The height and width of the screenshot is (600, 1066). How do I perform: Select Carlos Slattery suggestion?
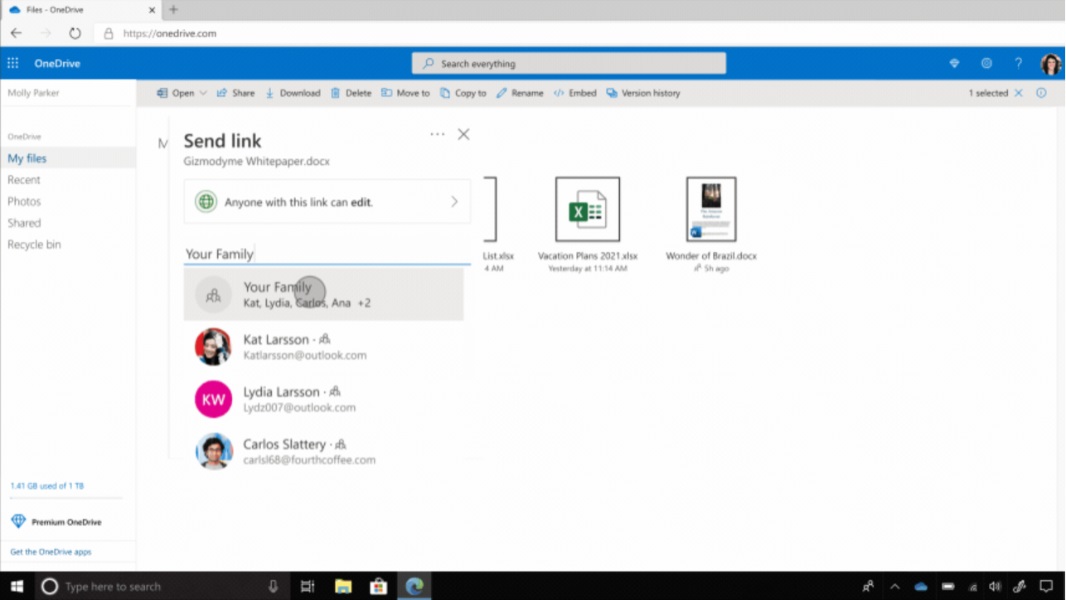pyautogui.click(x=324, y=451)
